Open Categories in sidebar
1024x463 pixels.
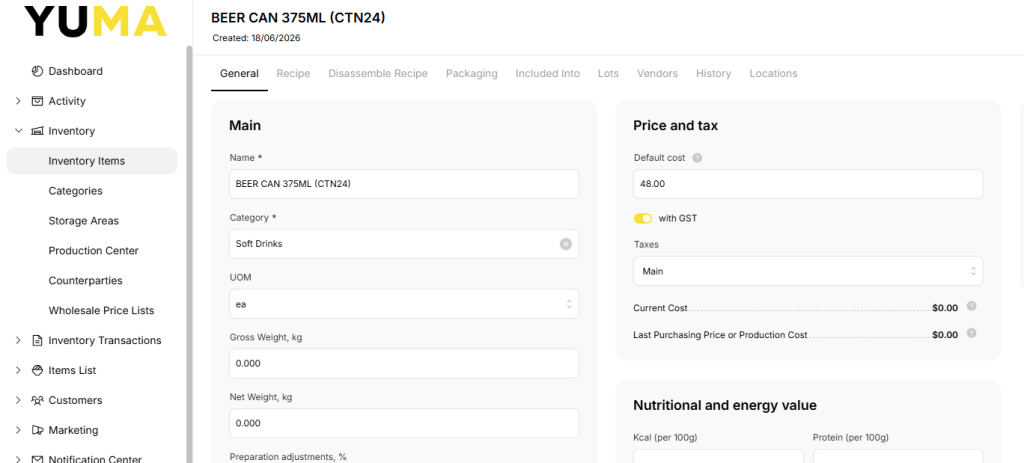(x=75, y=191)
